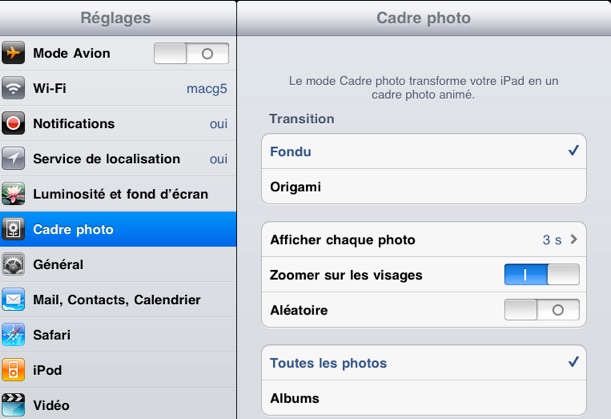Screen dimensions: 611x419
Task: Choose the Origami transition
Action: pyautogui.click(x=424, y=186)
